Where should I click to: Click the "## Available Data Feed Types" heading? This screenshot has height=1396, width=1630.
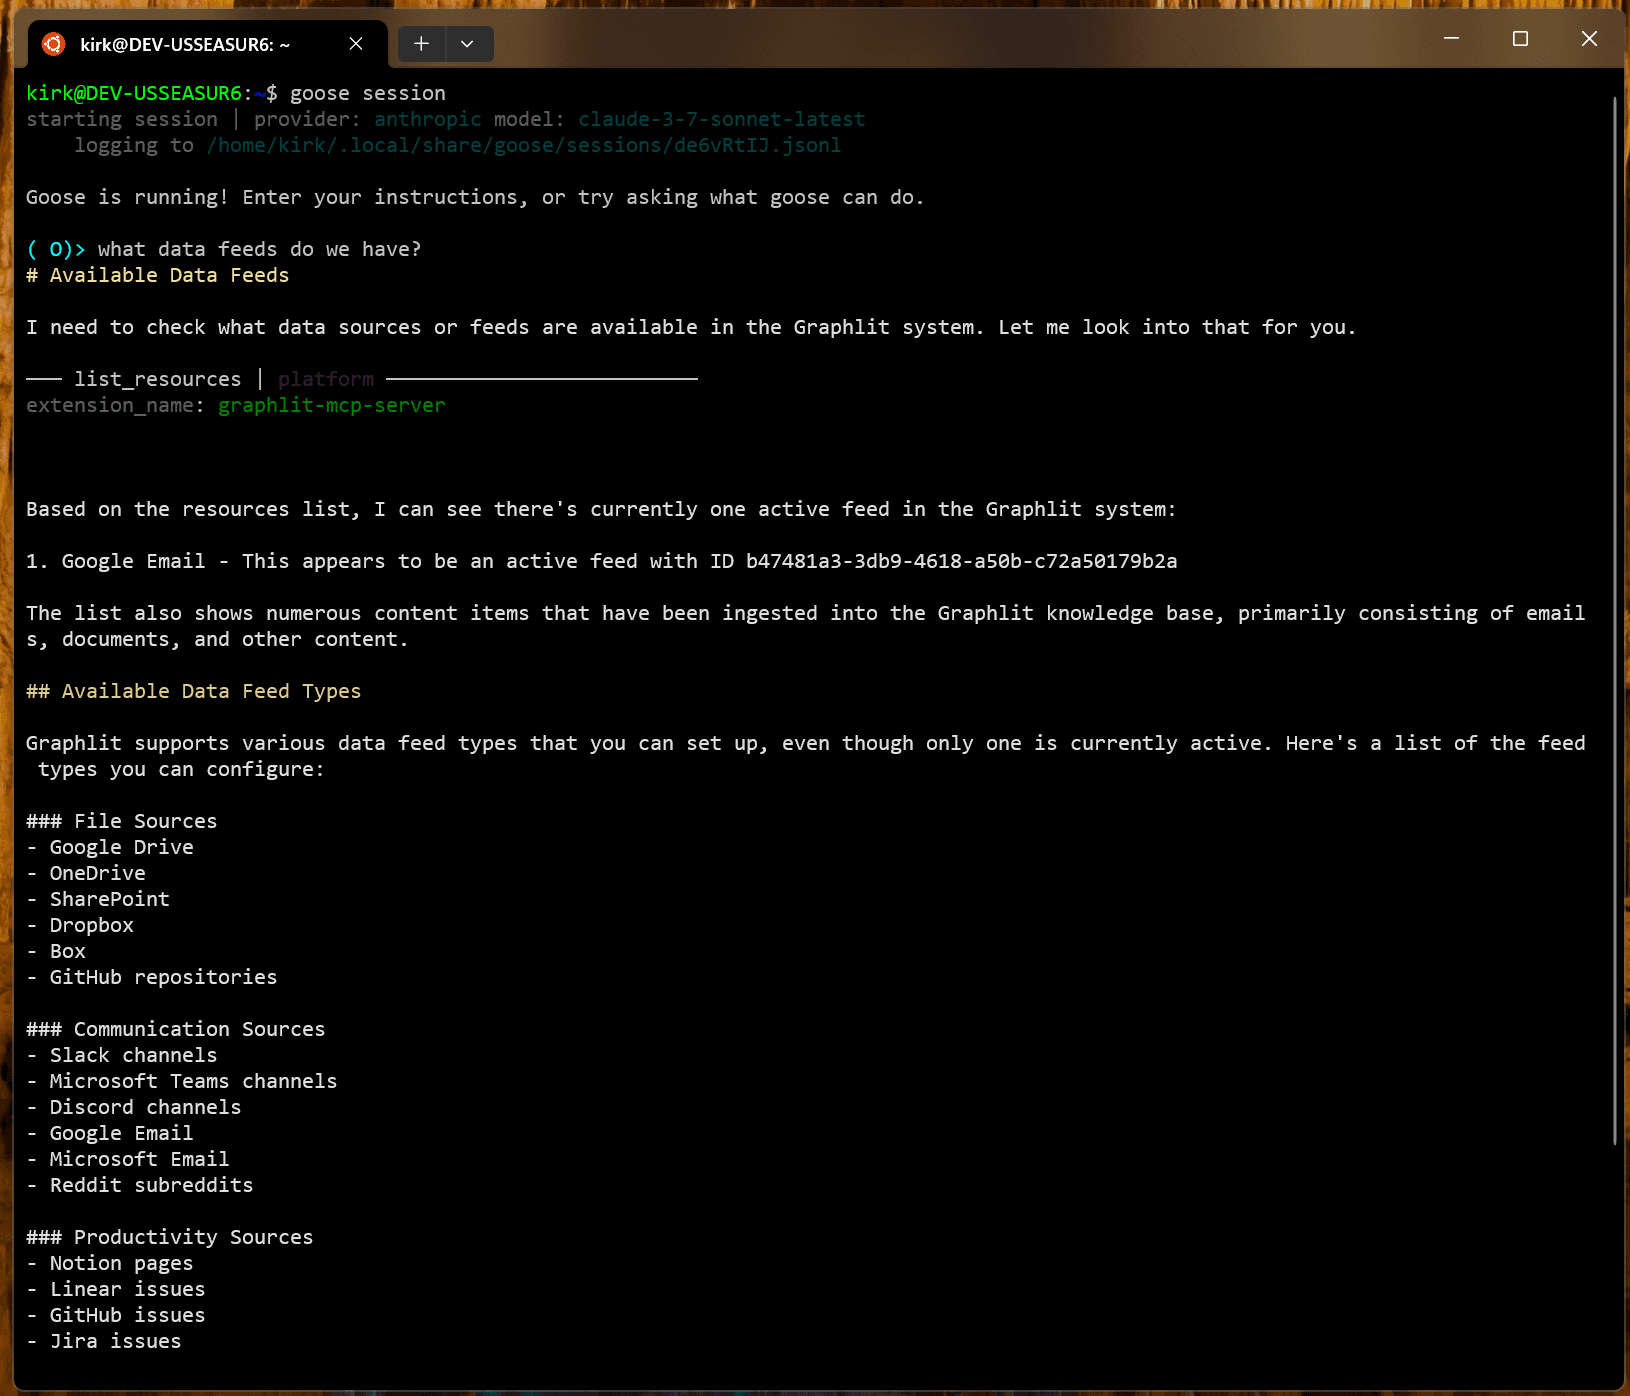pyautogui.click(x=193, y=691)
